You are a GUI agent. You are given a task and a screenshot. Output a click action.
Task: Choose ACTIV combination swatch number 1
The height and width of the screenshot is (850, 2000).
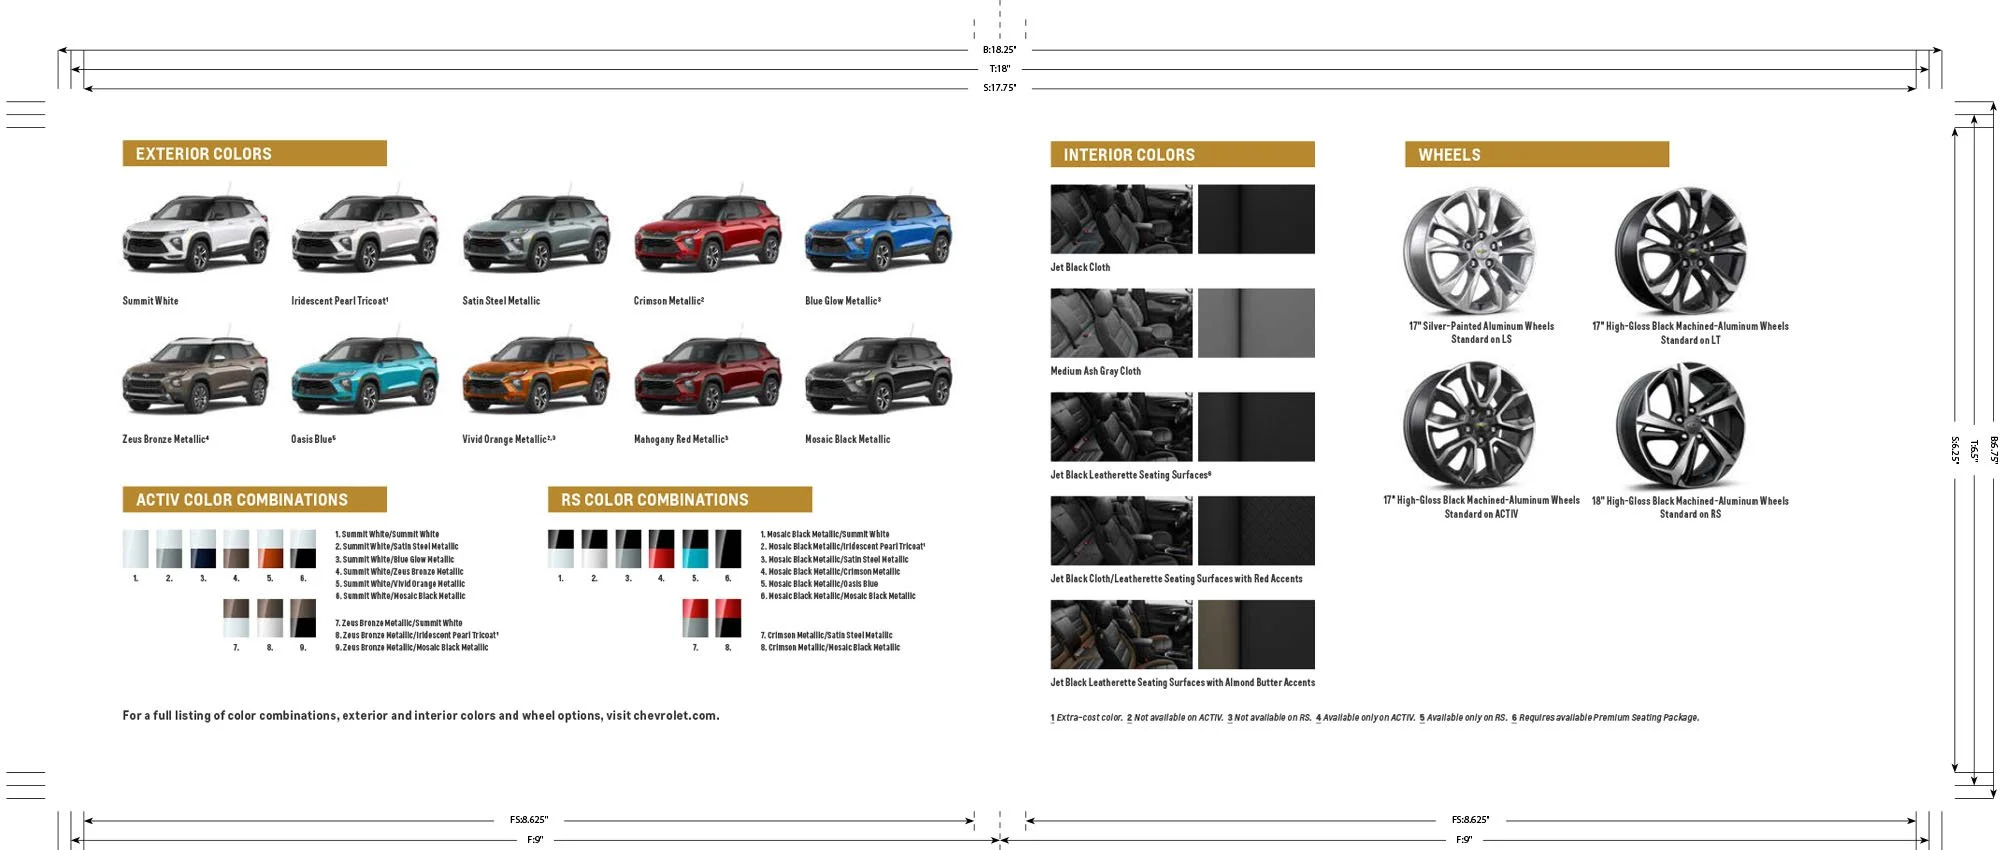[136, 549]
